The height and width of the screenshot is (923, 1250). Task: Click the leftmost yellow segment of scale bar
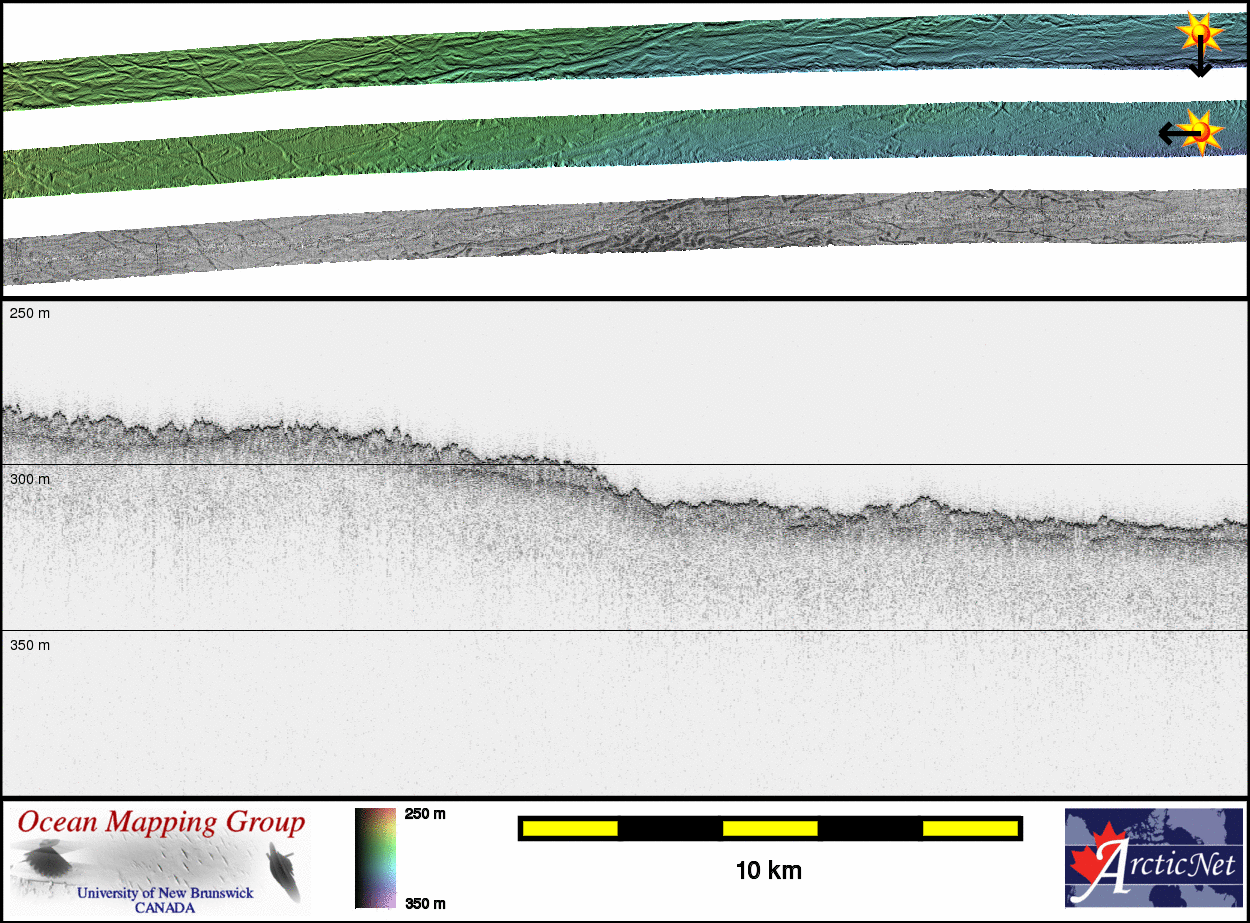tap(570, 828)
